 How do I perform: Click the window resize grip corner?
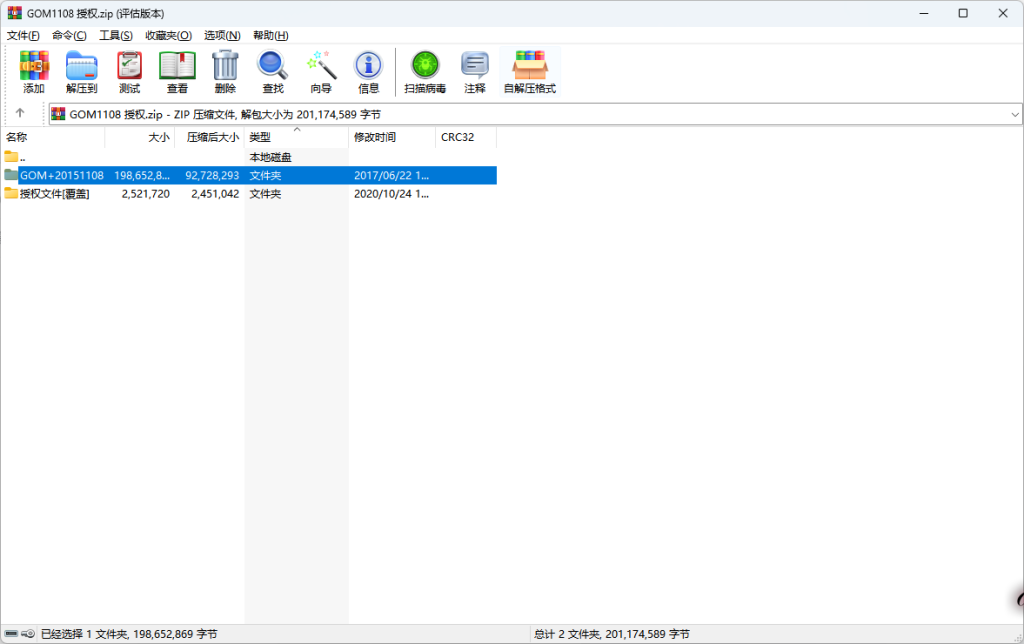[1017, 637]
